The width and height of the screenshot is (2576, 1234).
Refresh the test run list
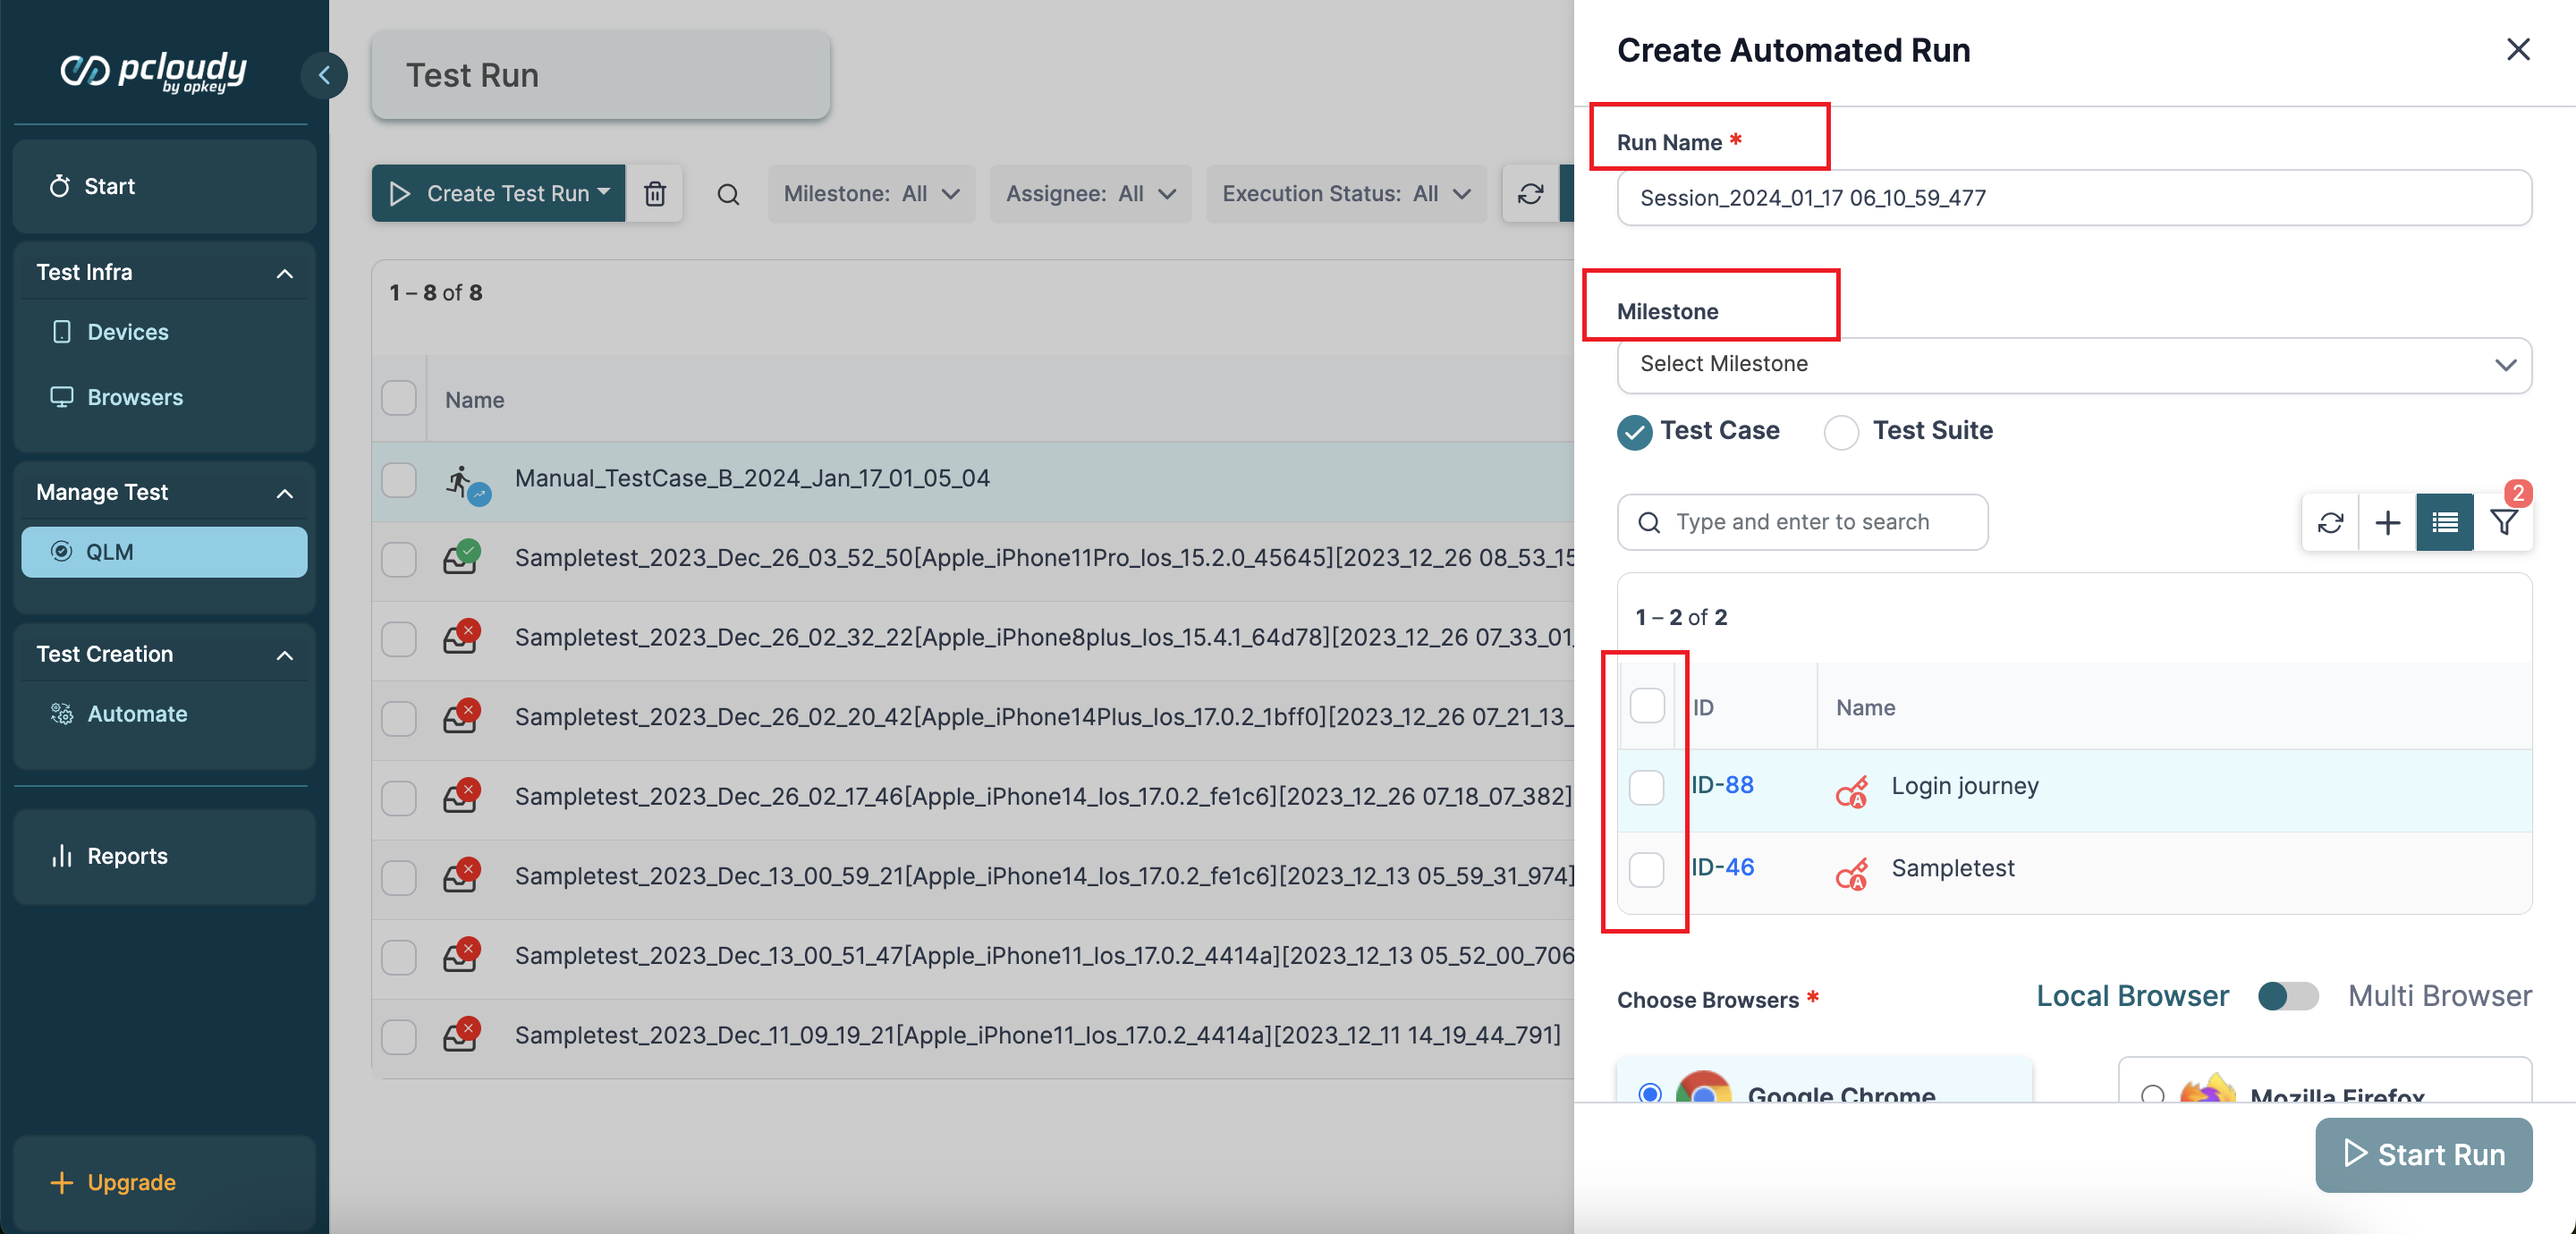(x=1531, y=194)
